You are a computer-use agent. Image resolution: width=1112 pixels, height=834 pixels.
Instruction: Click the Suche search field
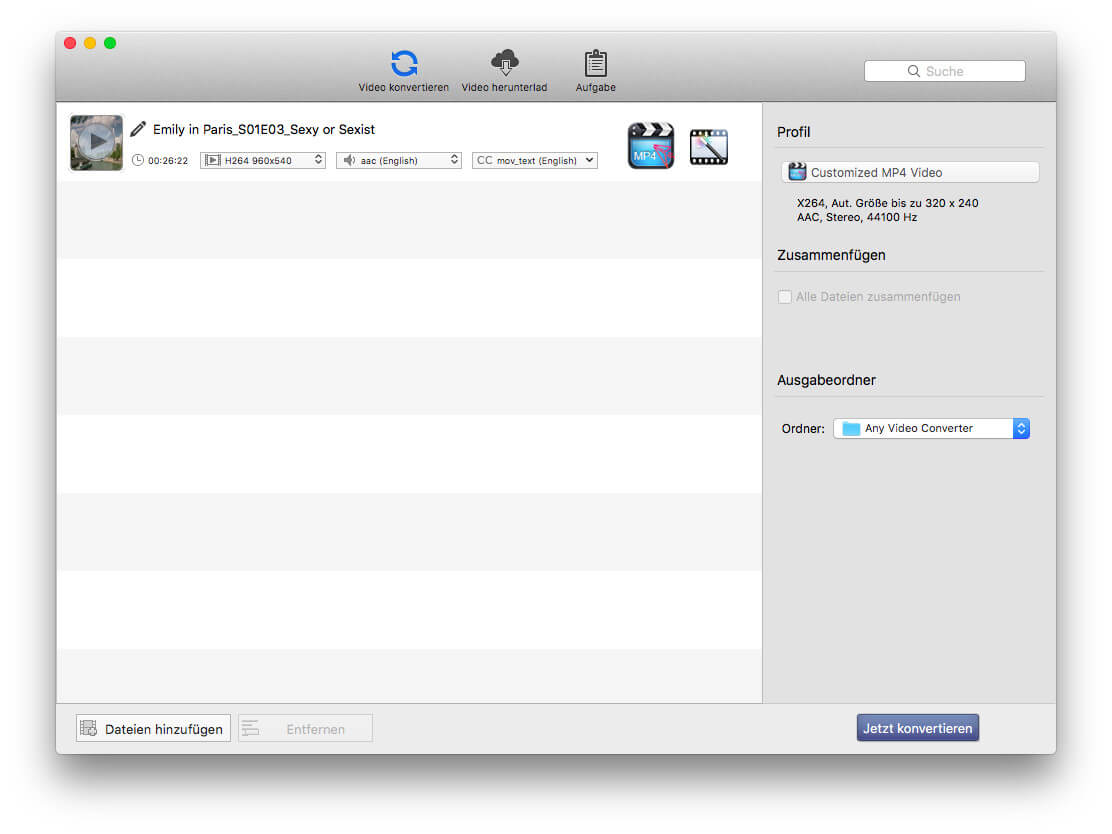click(944, 71)
